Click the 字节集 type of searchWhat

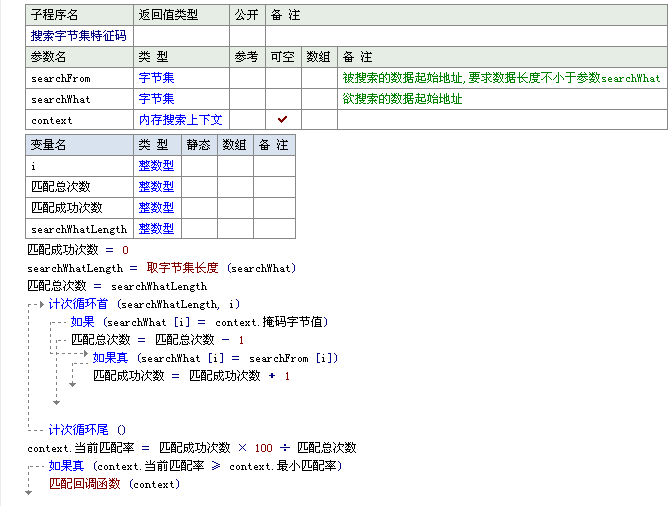[156, 99]
